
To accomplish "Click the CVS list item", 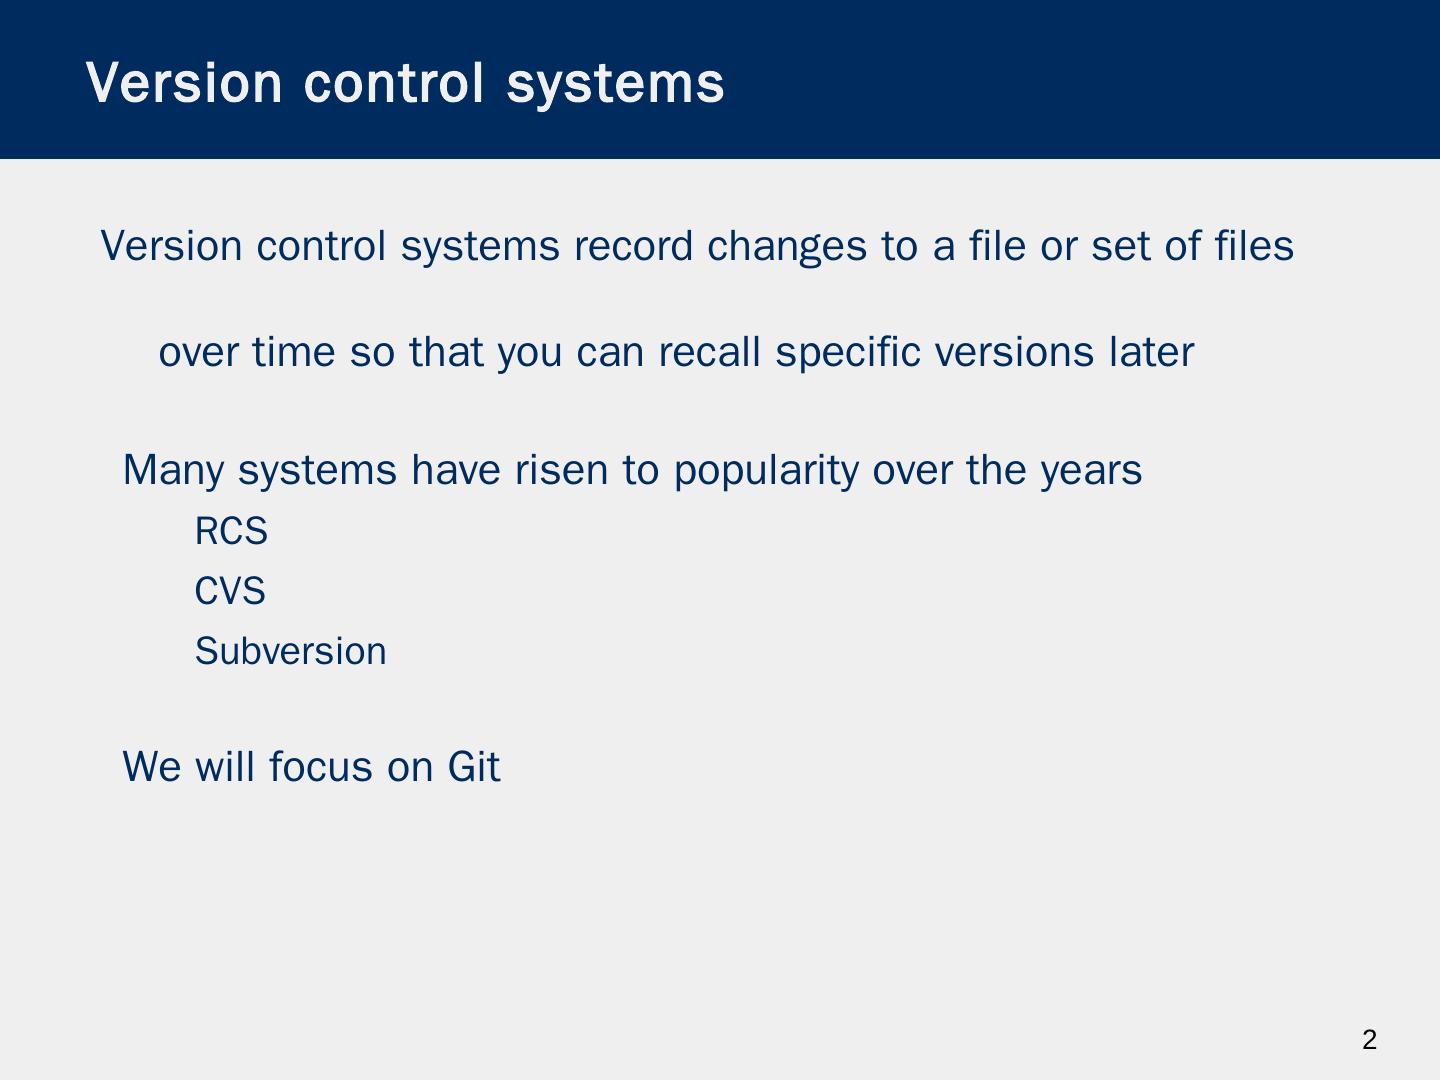I will click(x=230, y=591).
